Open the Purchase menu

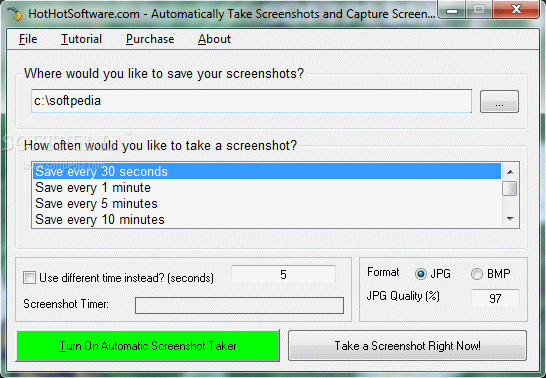tap(150, 39)
